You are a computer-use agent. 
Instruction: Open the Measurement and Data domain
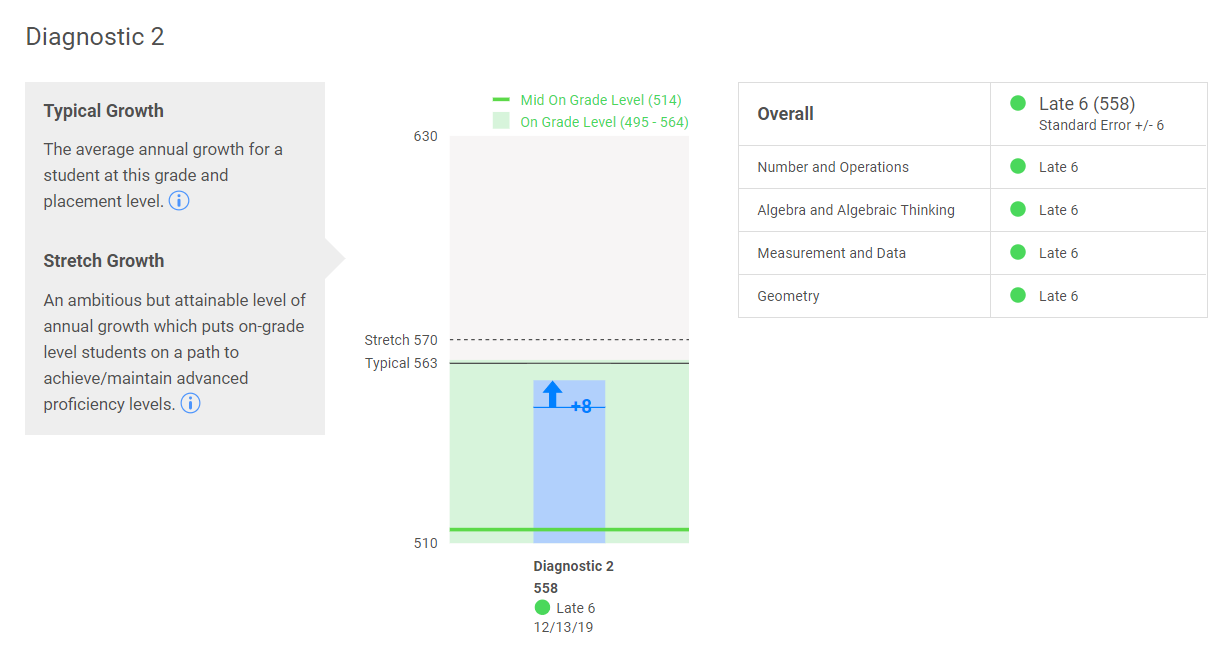pos(831,253)
